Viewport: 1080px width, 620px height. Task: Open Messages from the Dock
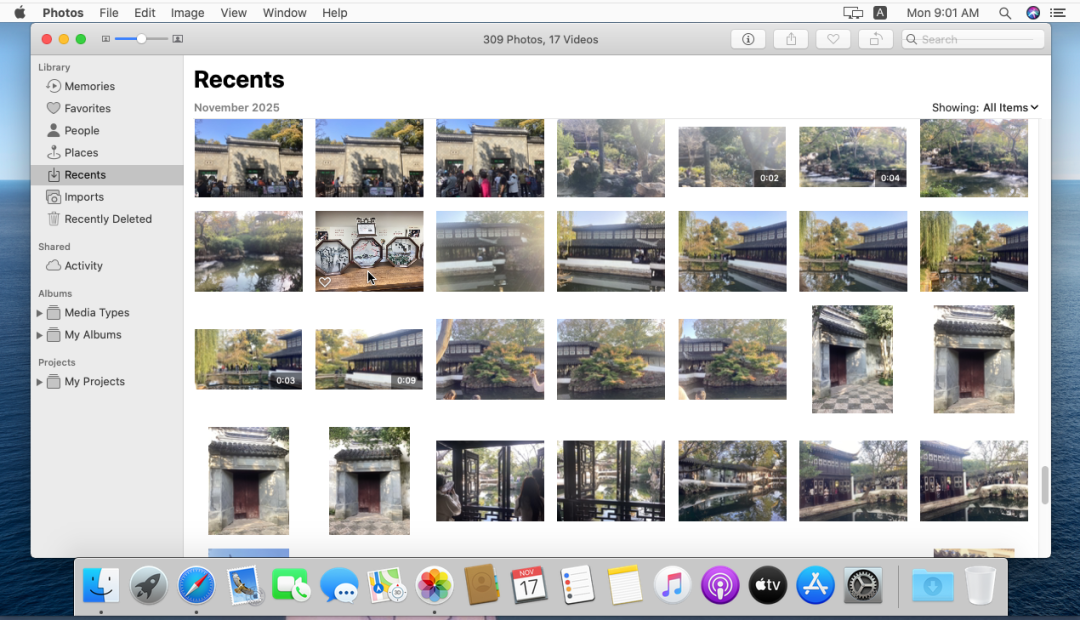pyautogui.click(x=339, y=586)
